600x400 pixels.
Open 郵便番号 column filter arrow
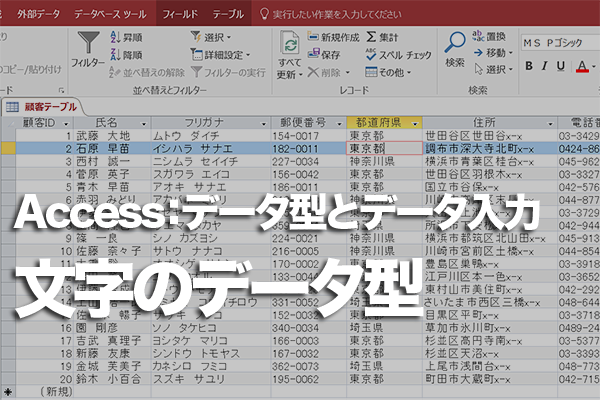tap(339, 124)
